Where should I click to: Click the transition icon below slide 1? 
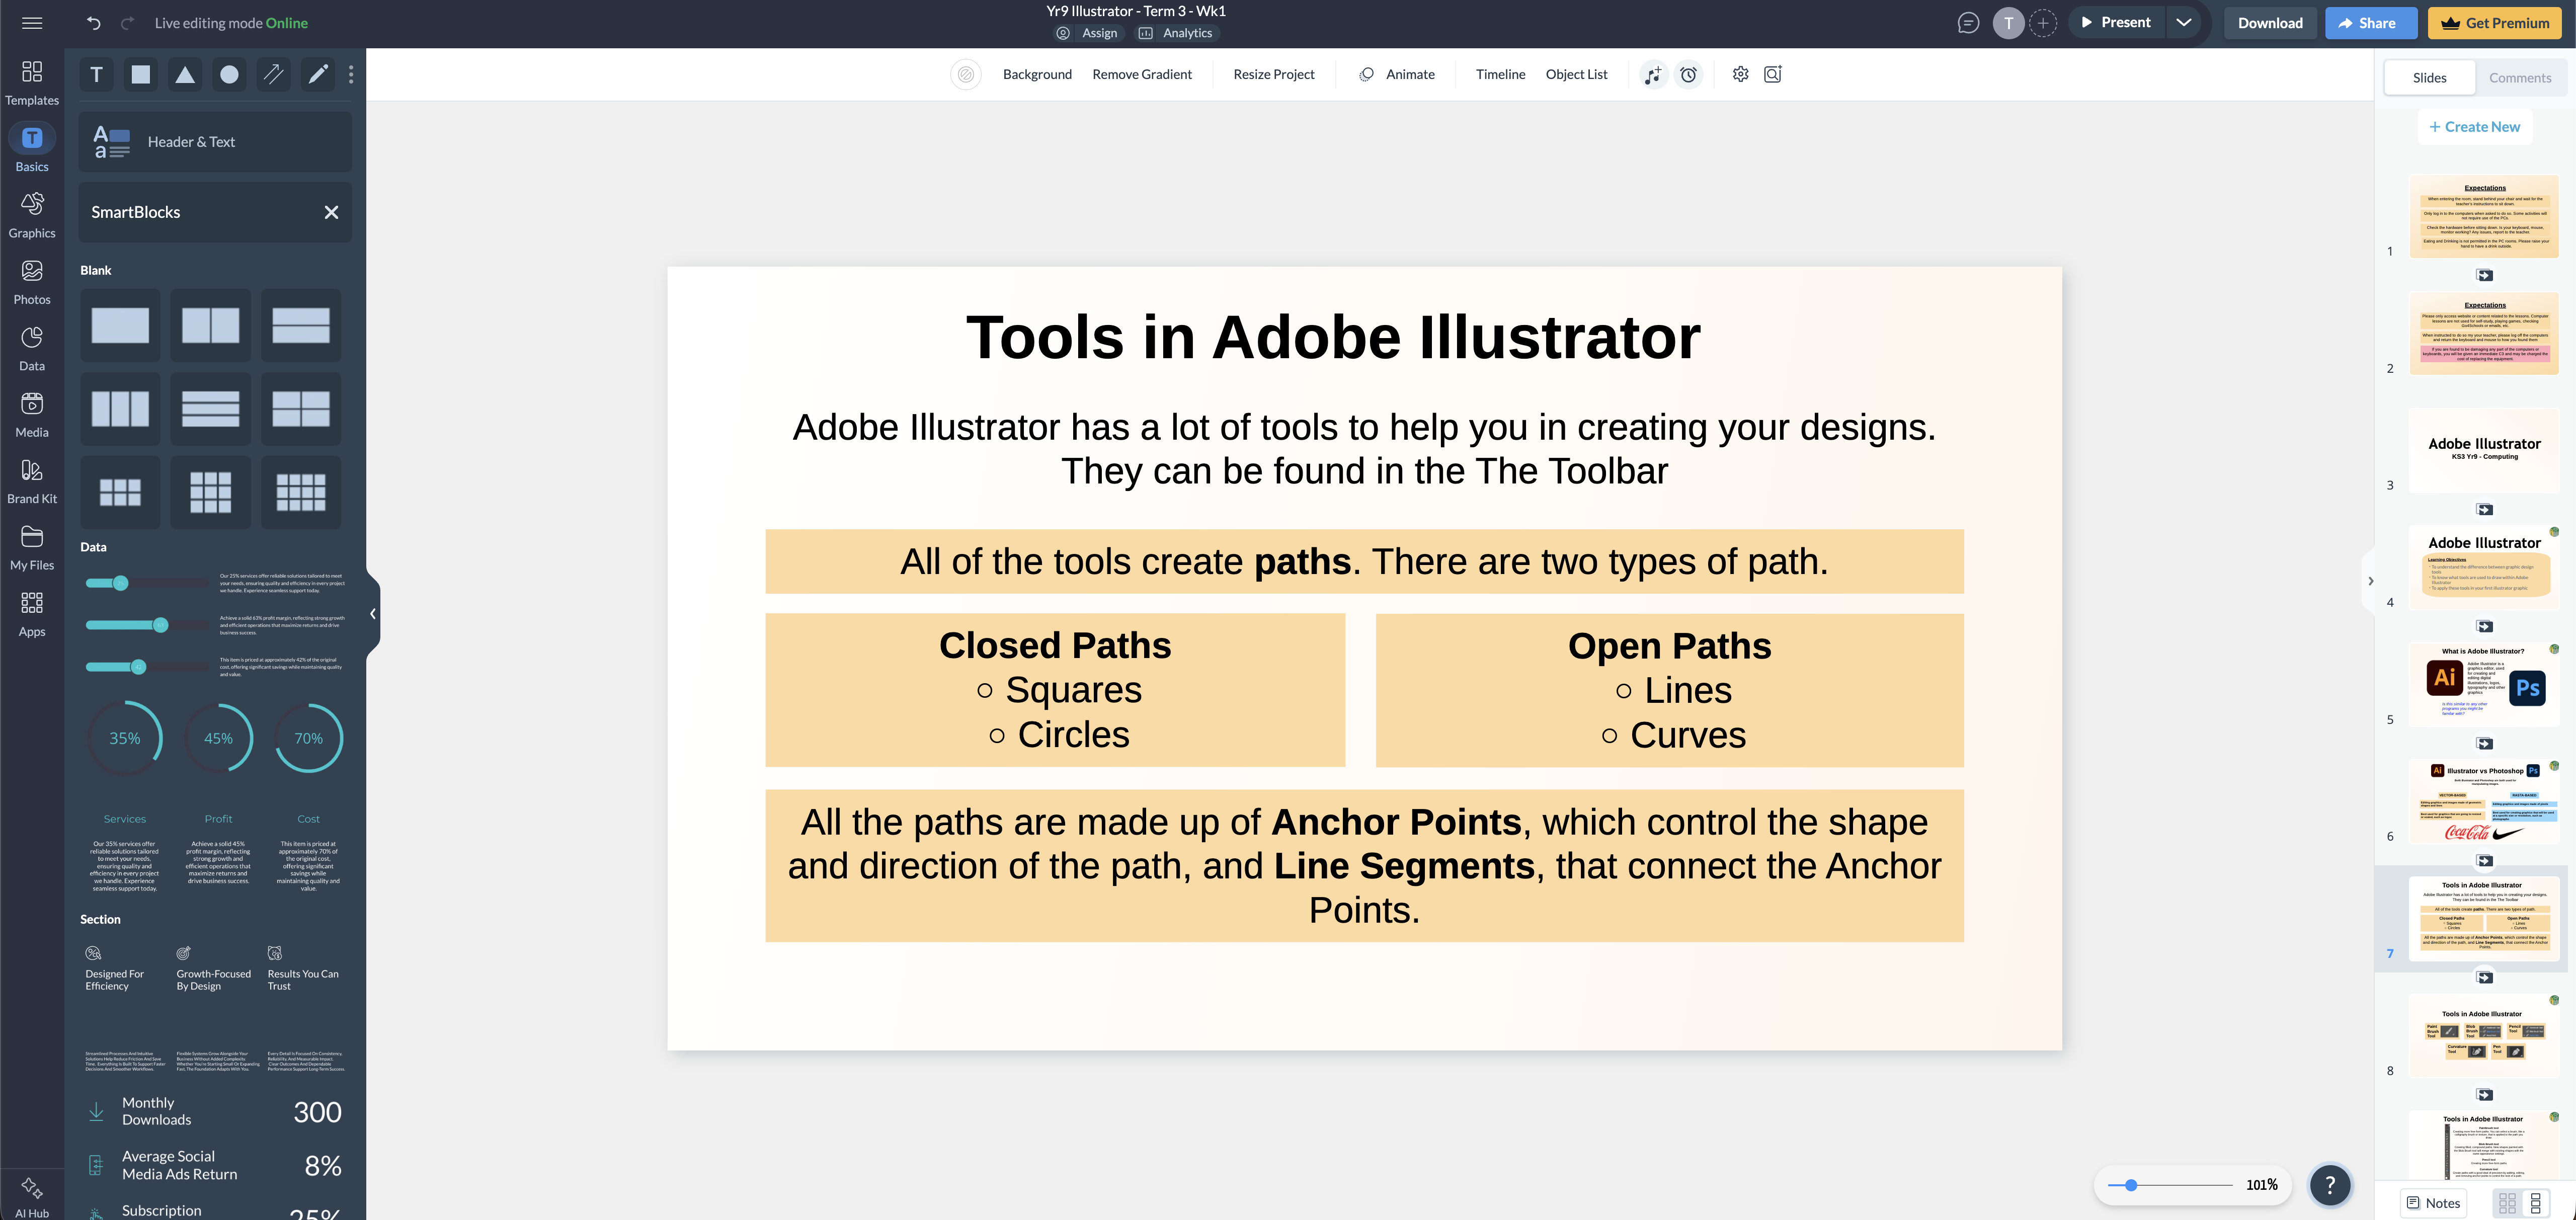coord(2484,275)
